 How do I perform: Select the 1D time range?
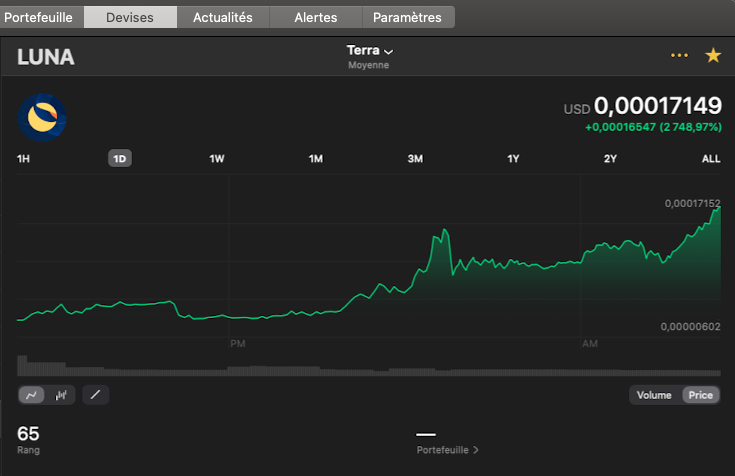coord(120,159)
